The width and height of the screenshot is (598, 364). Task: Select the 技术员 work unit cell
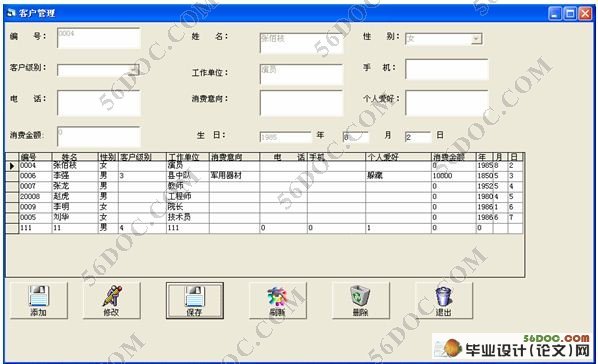point(188,217)
